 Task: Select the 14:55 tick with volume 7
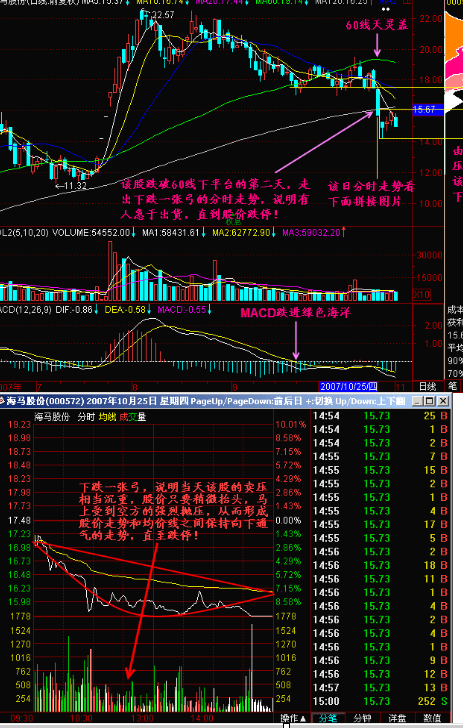[381, 456]
